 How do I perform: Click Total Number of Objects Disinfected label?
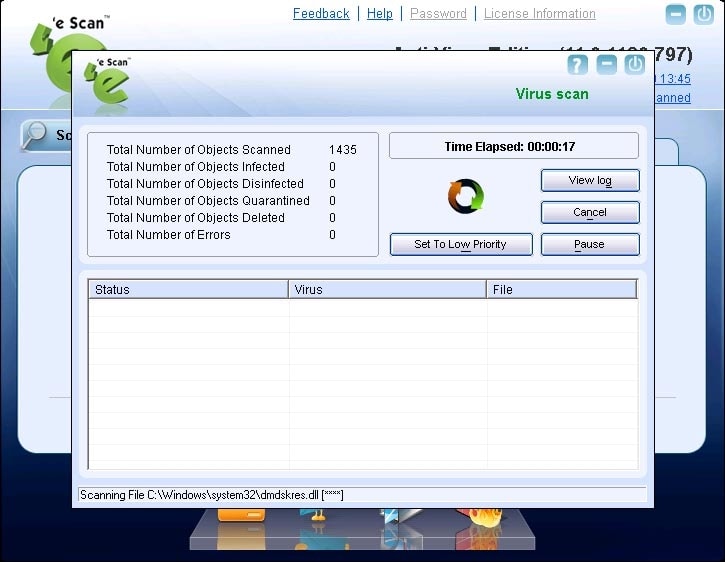tap(205, 184)
